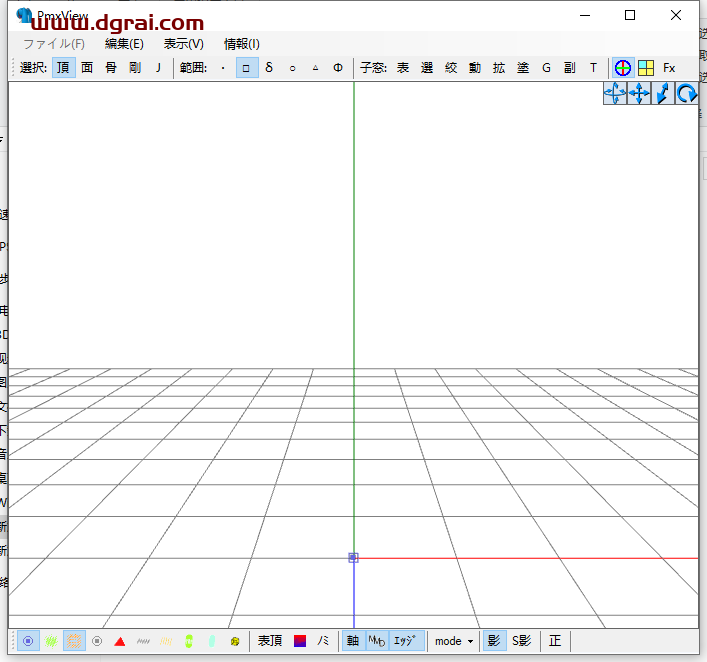Select the Φ range mode
The image size is (707, 662).
point(338,68)
